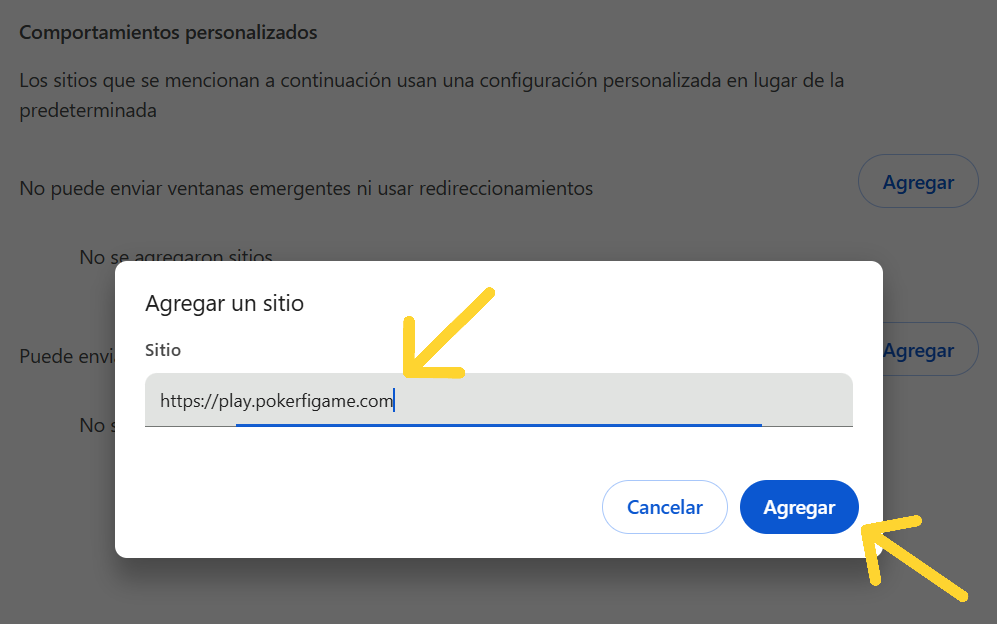Screen dimensions: 997x624
Task: Focus the Sitio text field
Action: coord(498,400)
